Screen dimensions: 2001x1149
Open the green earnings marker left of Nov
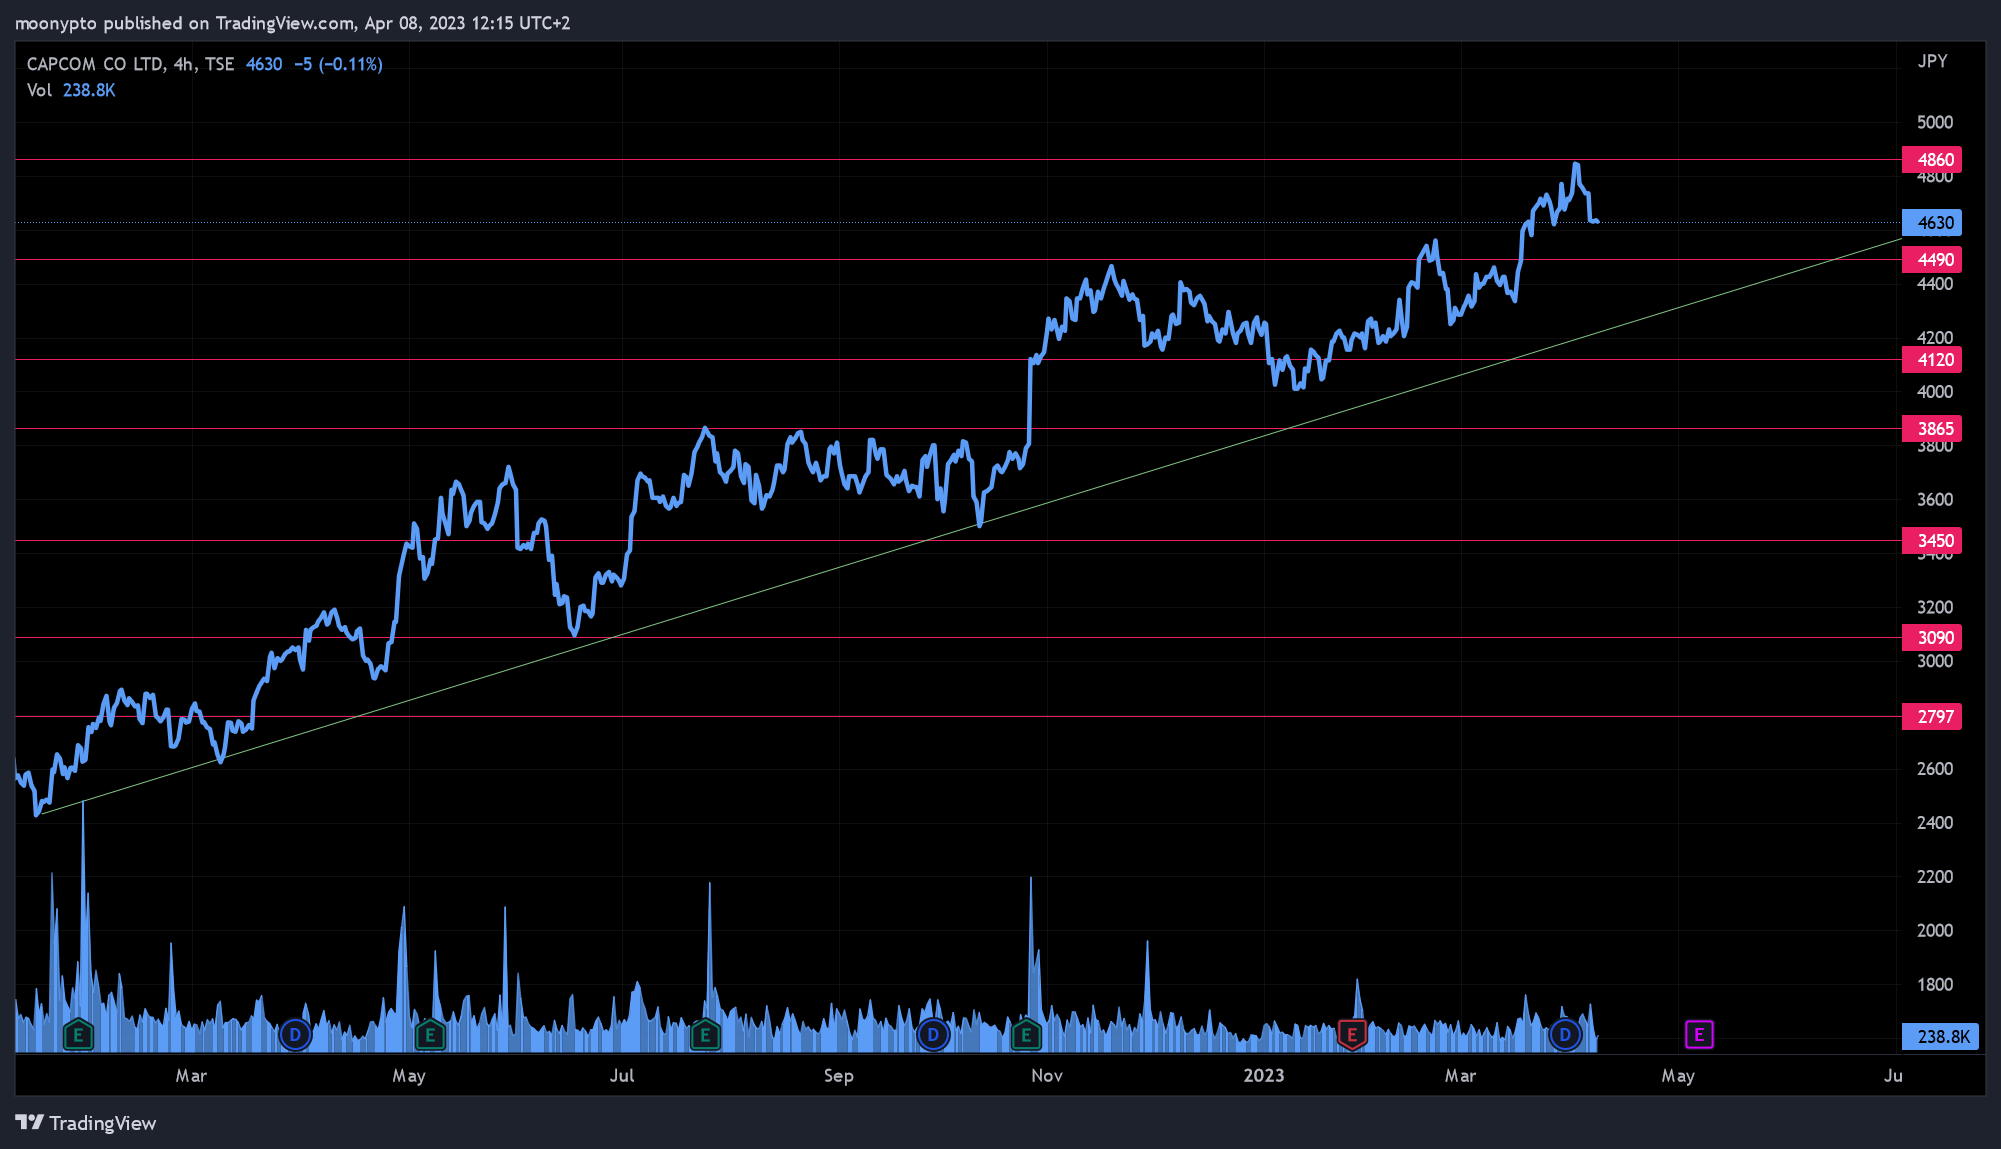point(1026,1035)
